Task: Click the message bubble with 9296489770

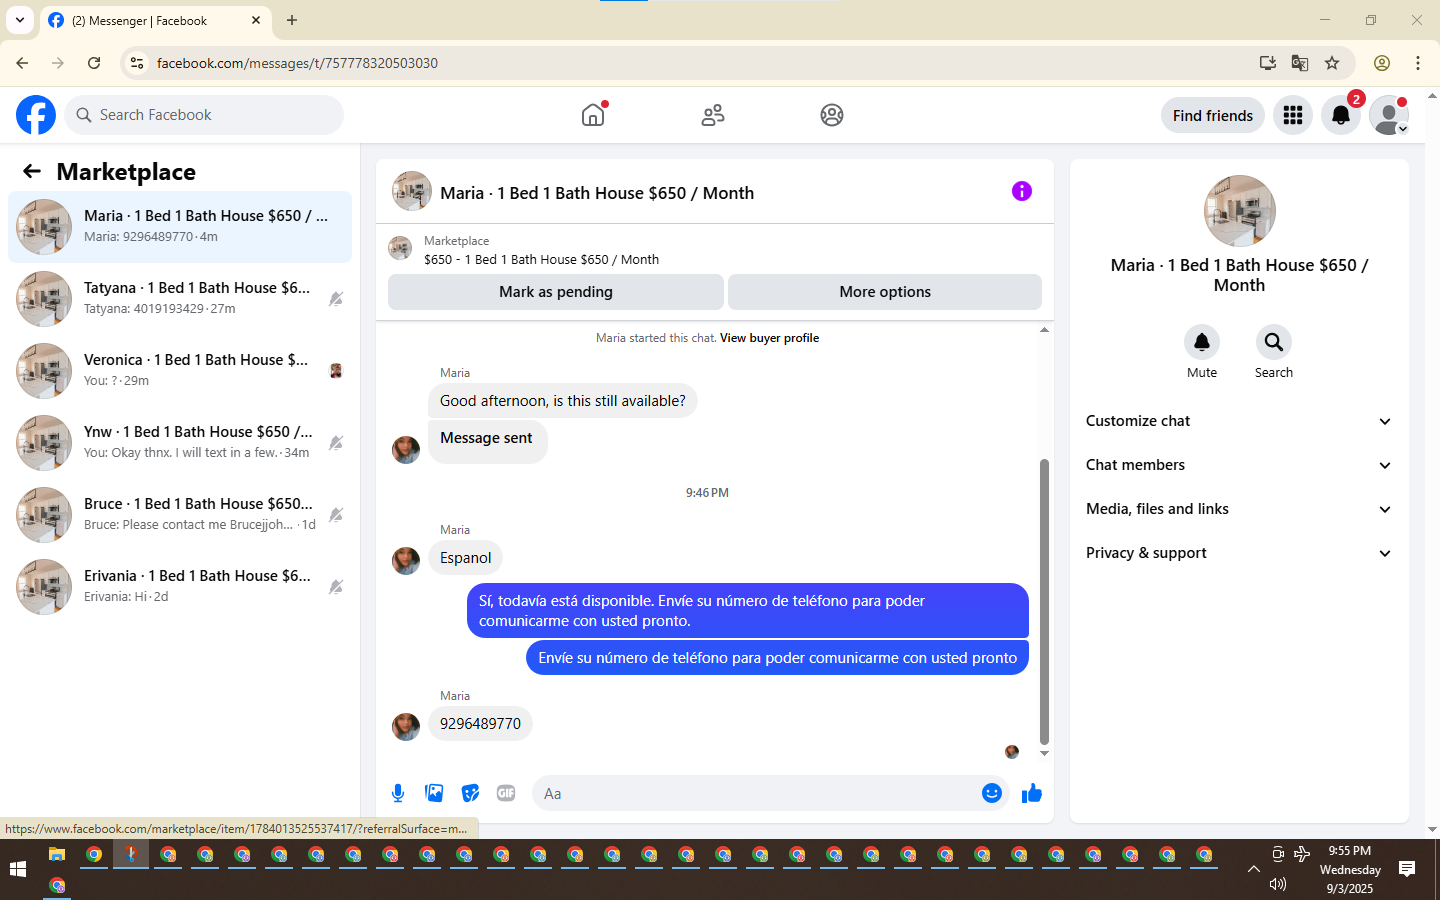Action: (480, 724)
